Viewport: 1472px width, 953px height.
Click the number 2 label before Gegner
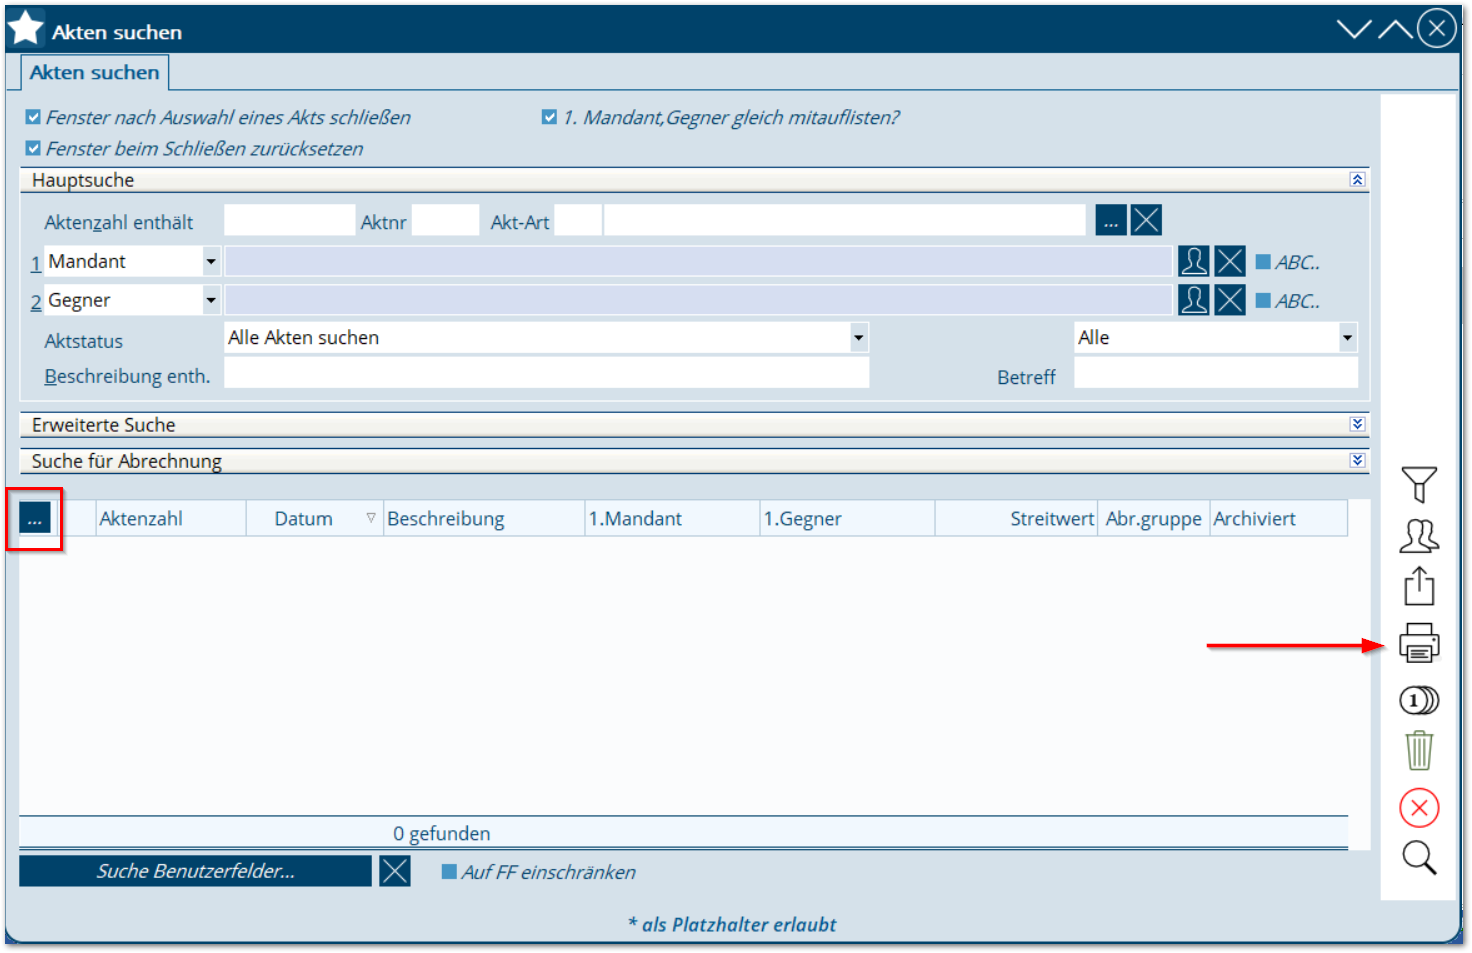(36, 301)
